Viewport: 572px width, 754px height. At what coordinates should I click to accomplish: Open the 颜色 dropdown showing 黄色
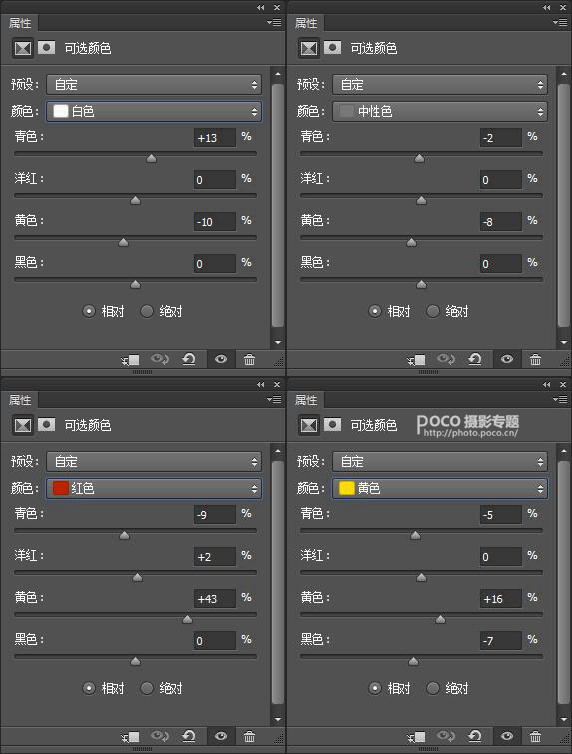click(440, 489)
